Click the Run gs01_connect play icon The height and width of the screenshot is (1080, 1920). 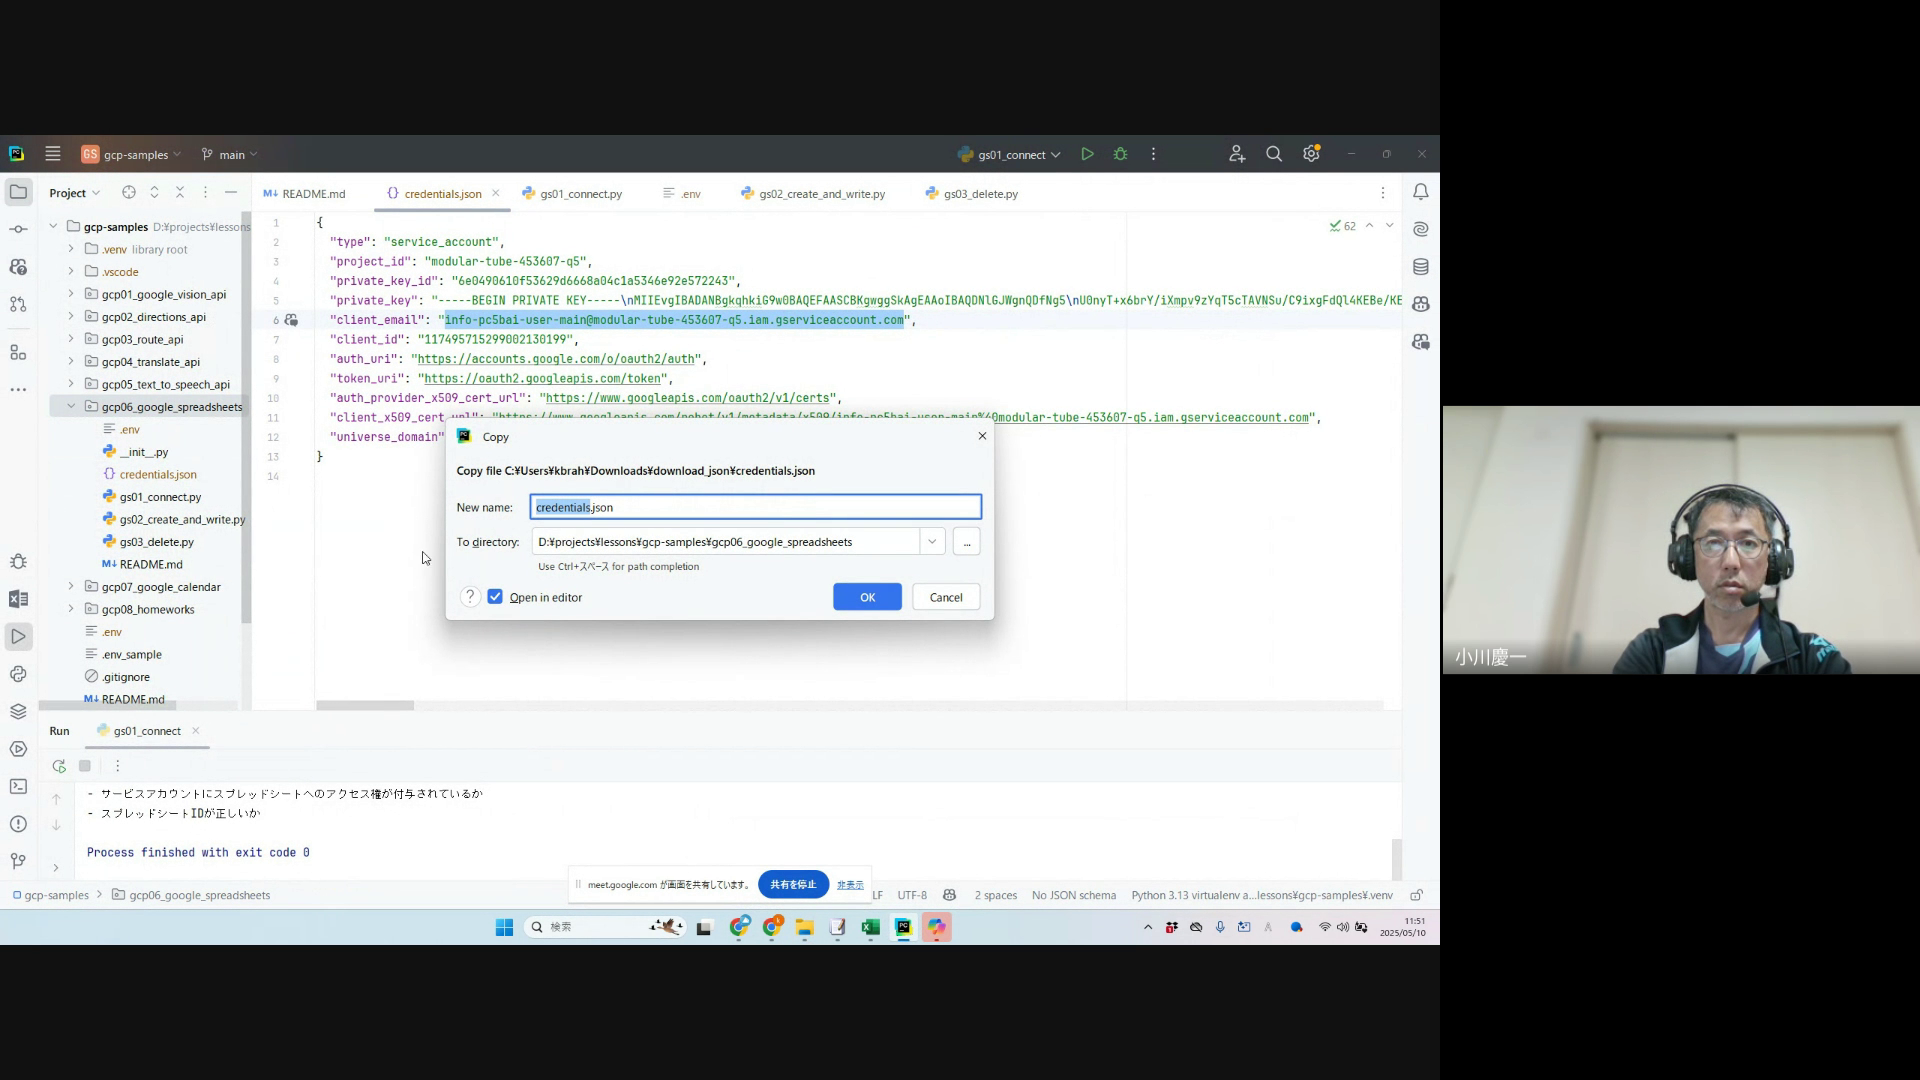1087,154
